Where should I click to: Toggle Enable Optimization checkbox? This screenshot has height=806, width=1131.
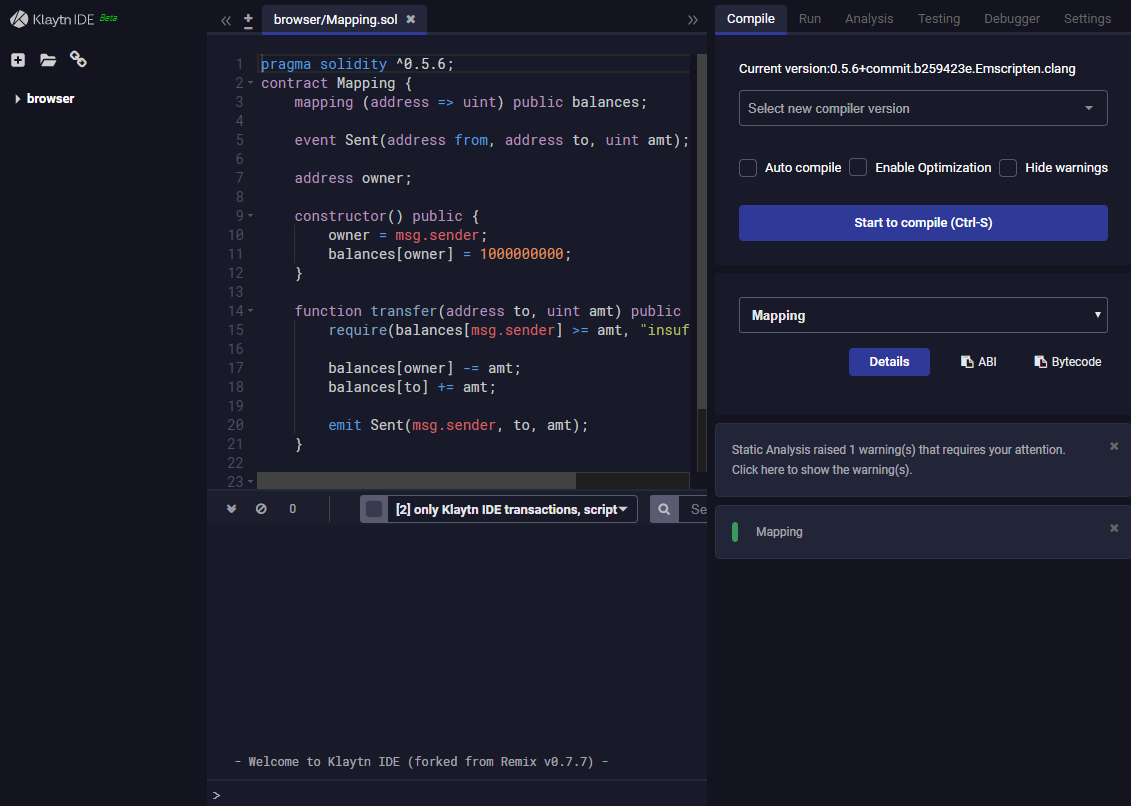point(858,167)
